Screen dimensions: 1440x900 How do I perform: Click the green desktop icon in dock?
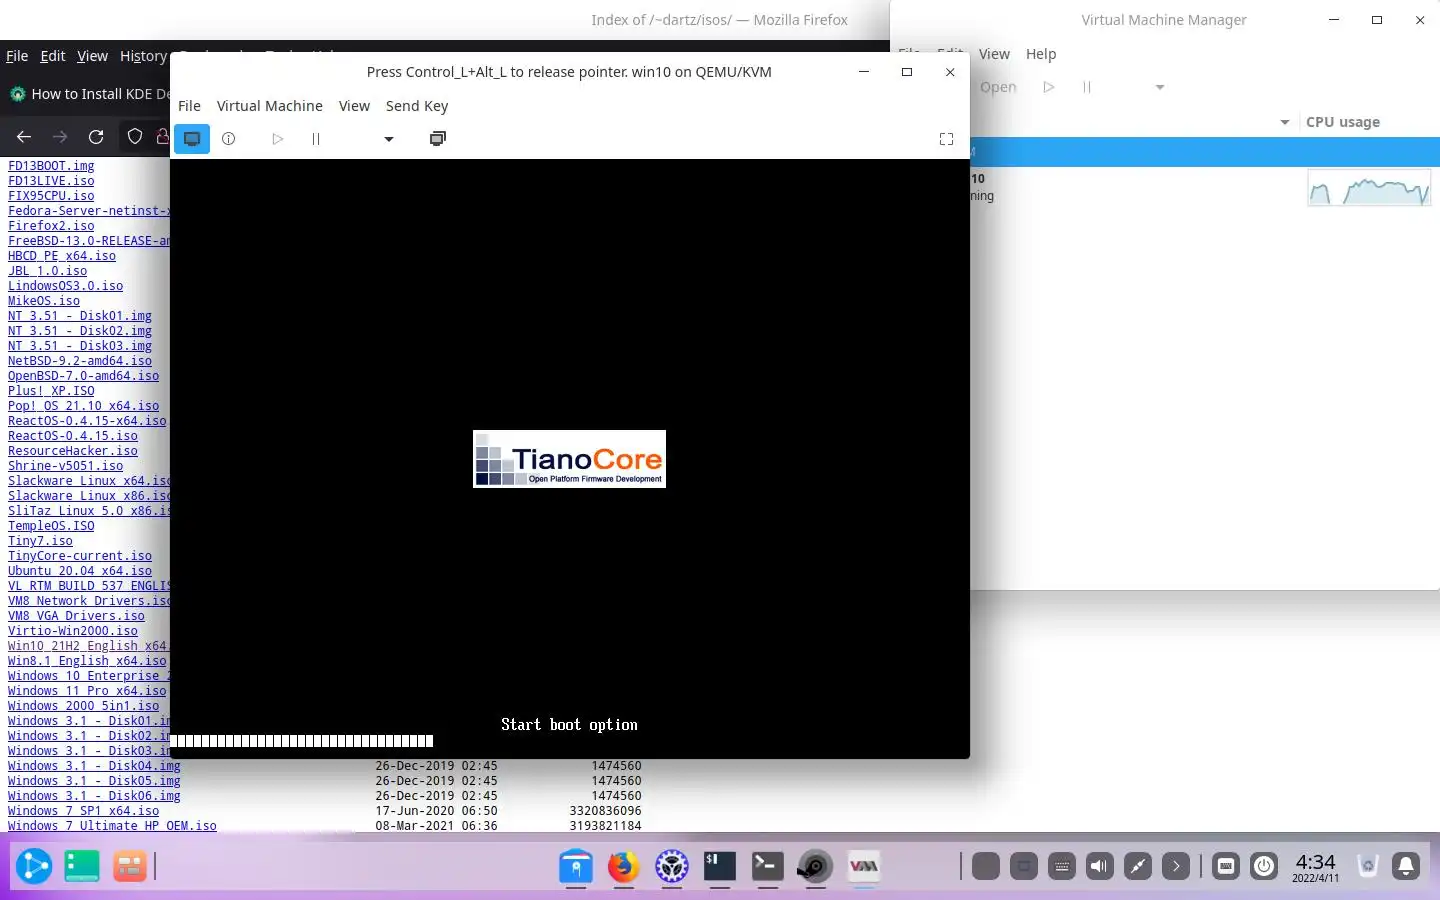coord(82,866)
